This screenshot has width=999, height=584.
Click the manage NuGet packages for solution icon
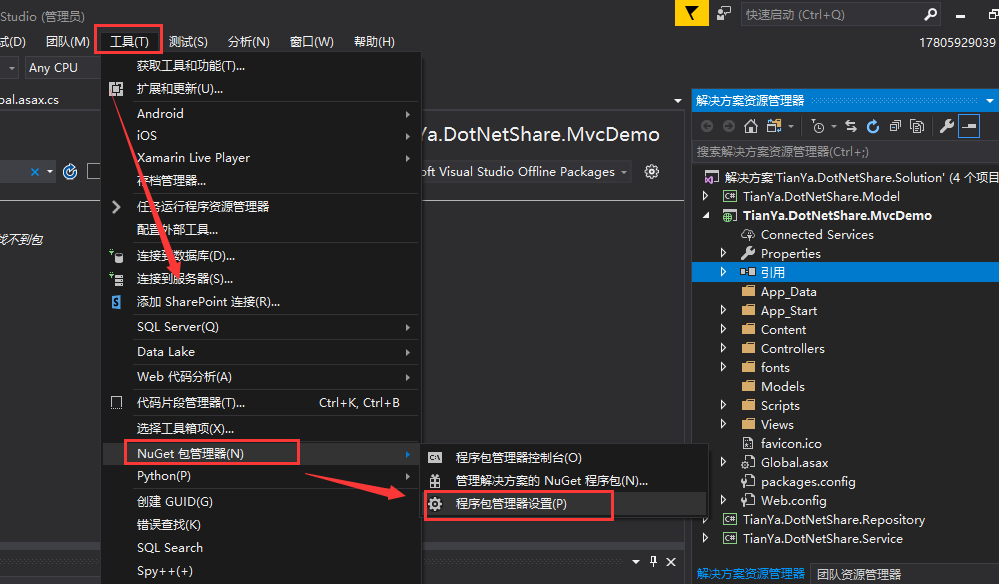tap(435, 481)
